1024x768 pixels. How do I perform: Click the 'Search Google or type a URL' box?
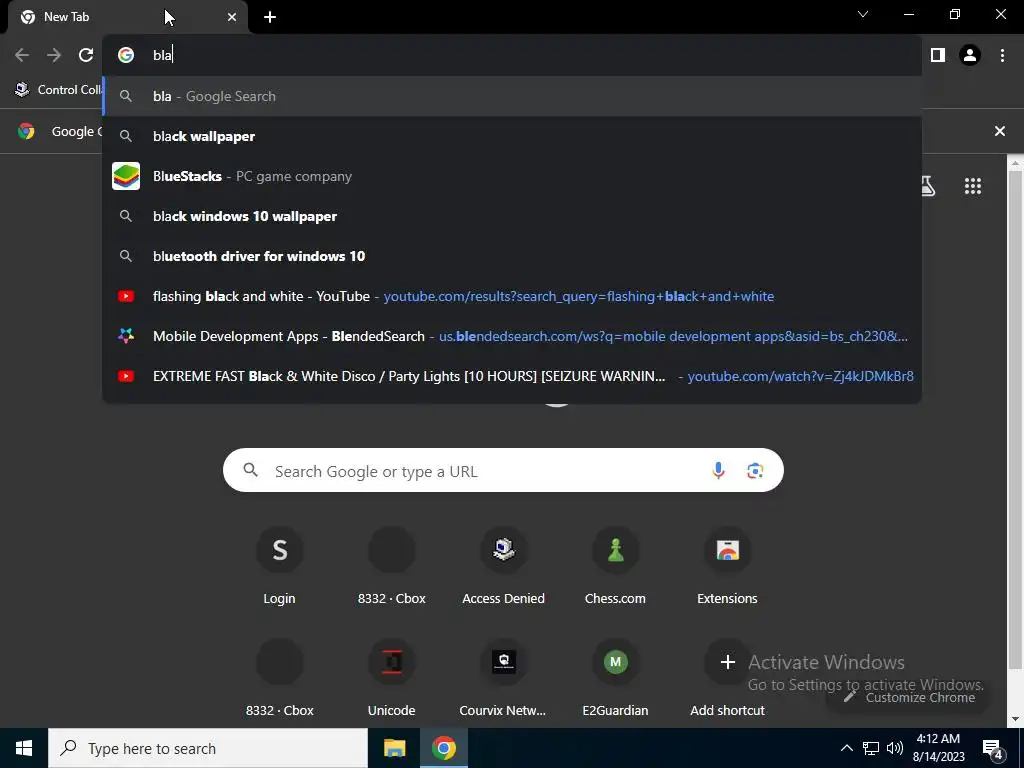point(503,470)
